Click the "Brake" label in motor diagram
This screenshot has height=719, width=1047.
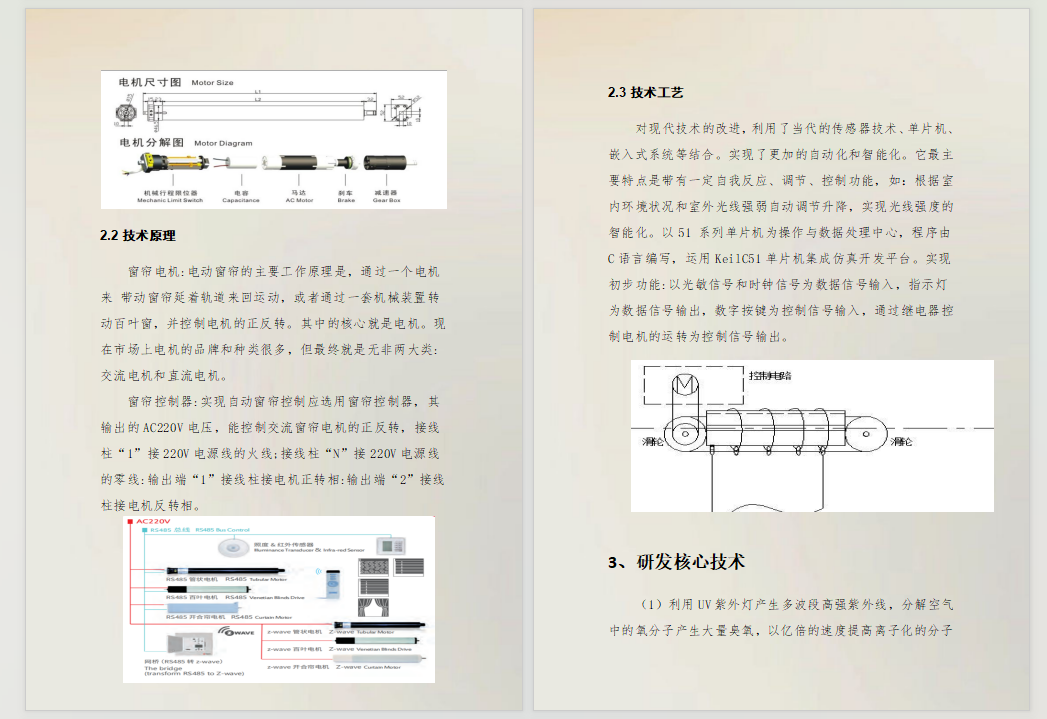pos(346,200)
